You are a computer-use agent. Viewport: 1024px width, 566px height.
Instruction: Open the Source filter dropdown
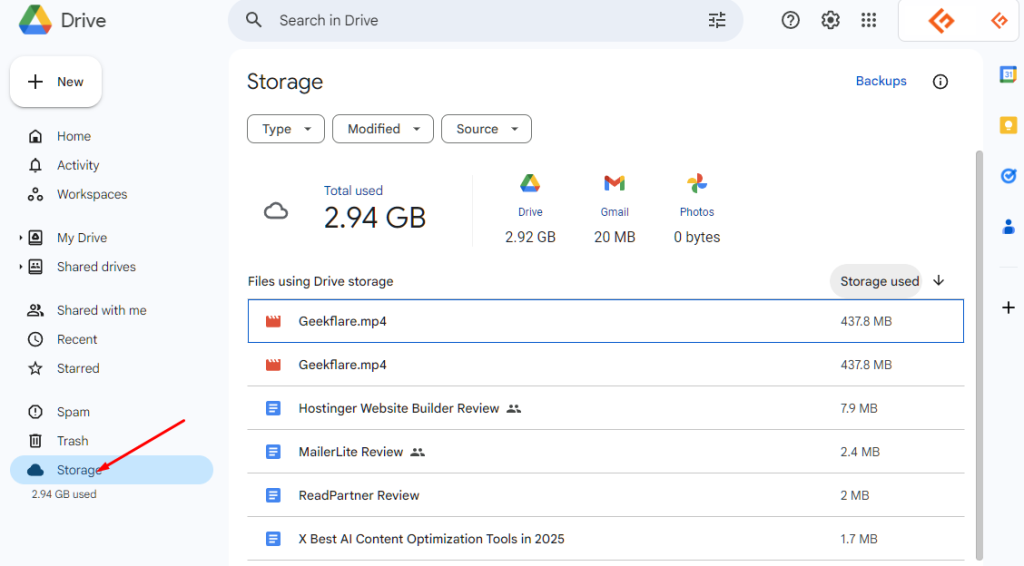486,129
